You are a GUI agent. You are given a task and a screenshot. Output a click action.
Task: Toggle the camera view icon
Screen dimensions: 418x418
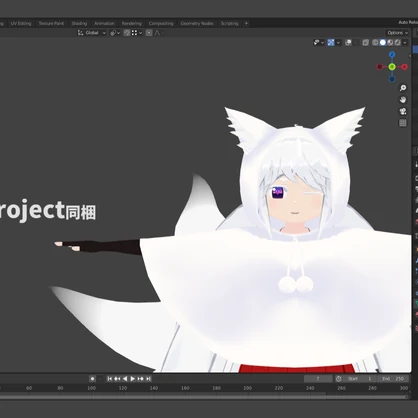click(403, 111)
